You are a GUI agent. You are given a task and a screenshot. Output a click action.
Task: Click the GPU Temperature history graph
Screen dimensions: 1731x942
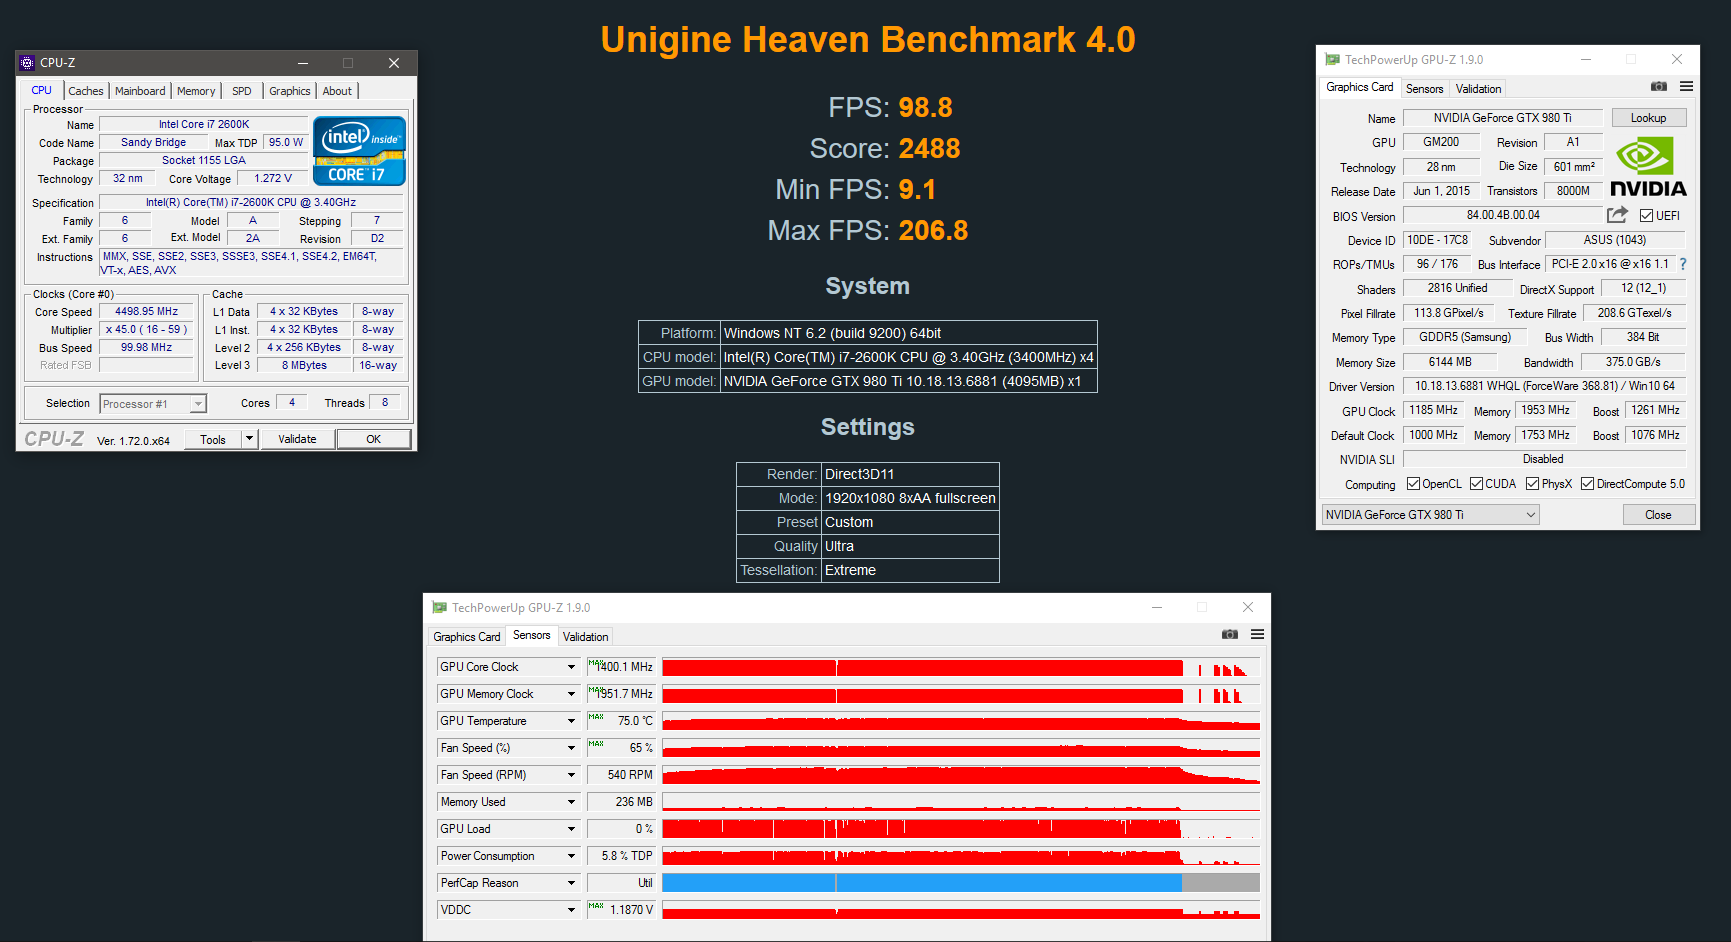[x=960, y=721]
